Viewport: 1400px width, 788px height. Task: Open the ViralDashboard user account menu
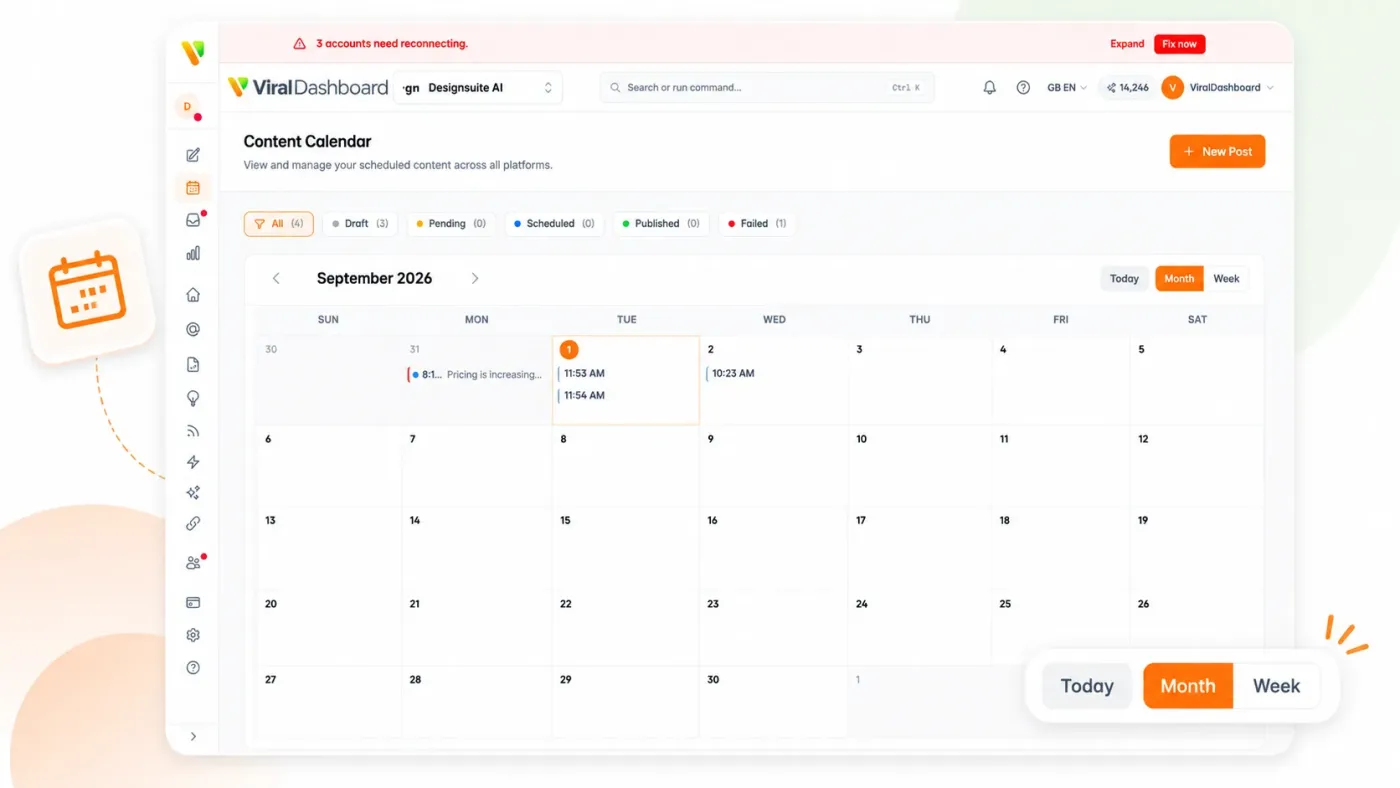(x=1218, y=88)
